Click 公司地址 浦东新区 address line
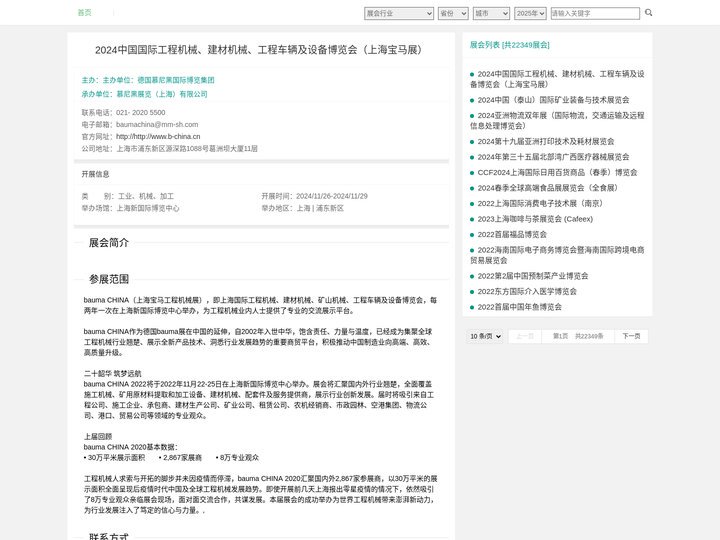 (169, 148)
